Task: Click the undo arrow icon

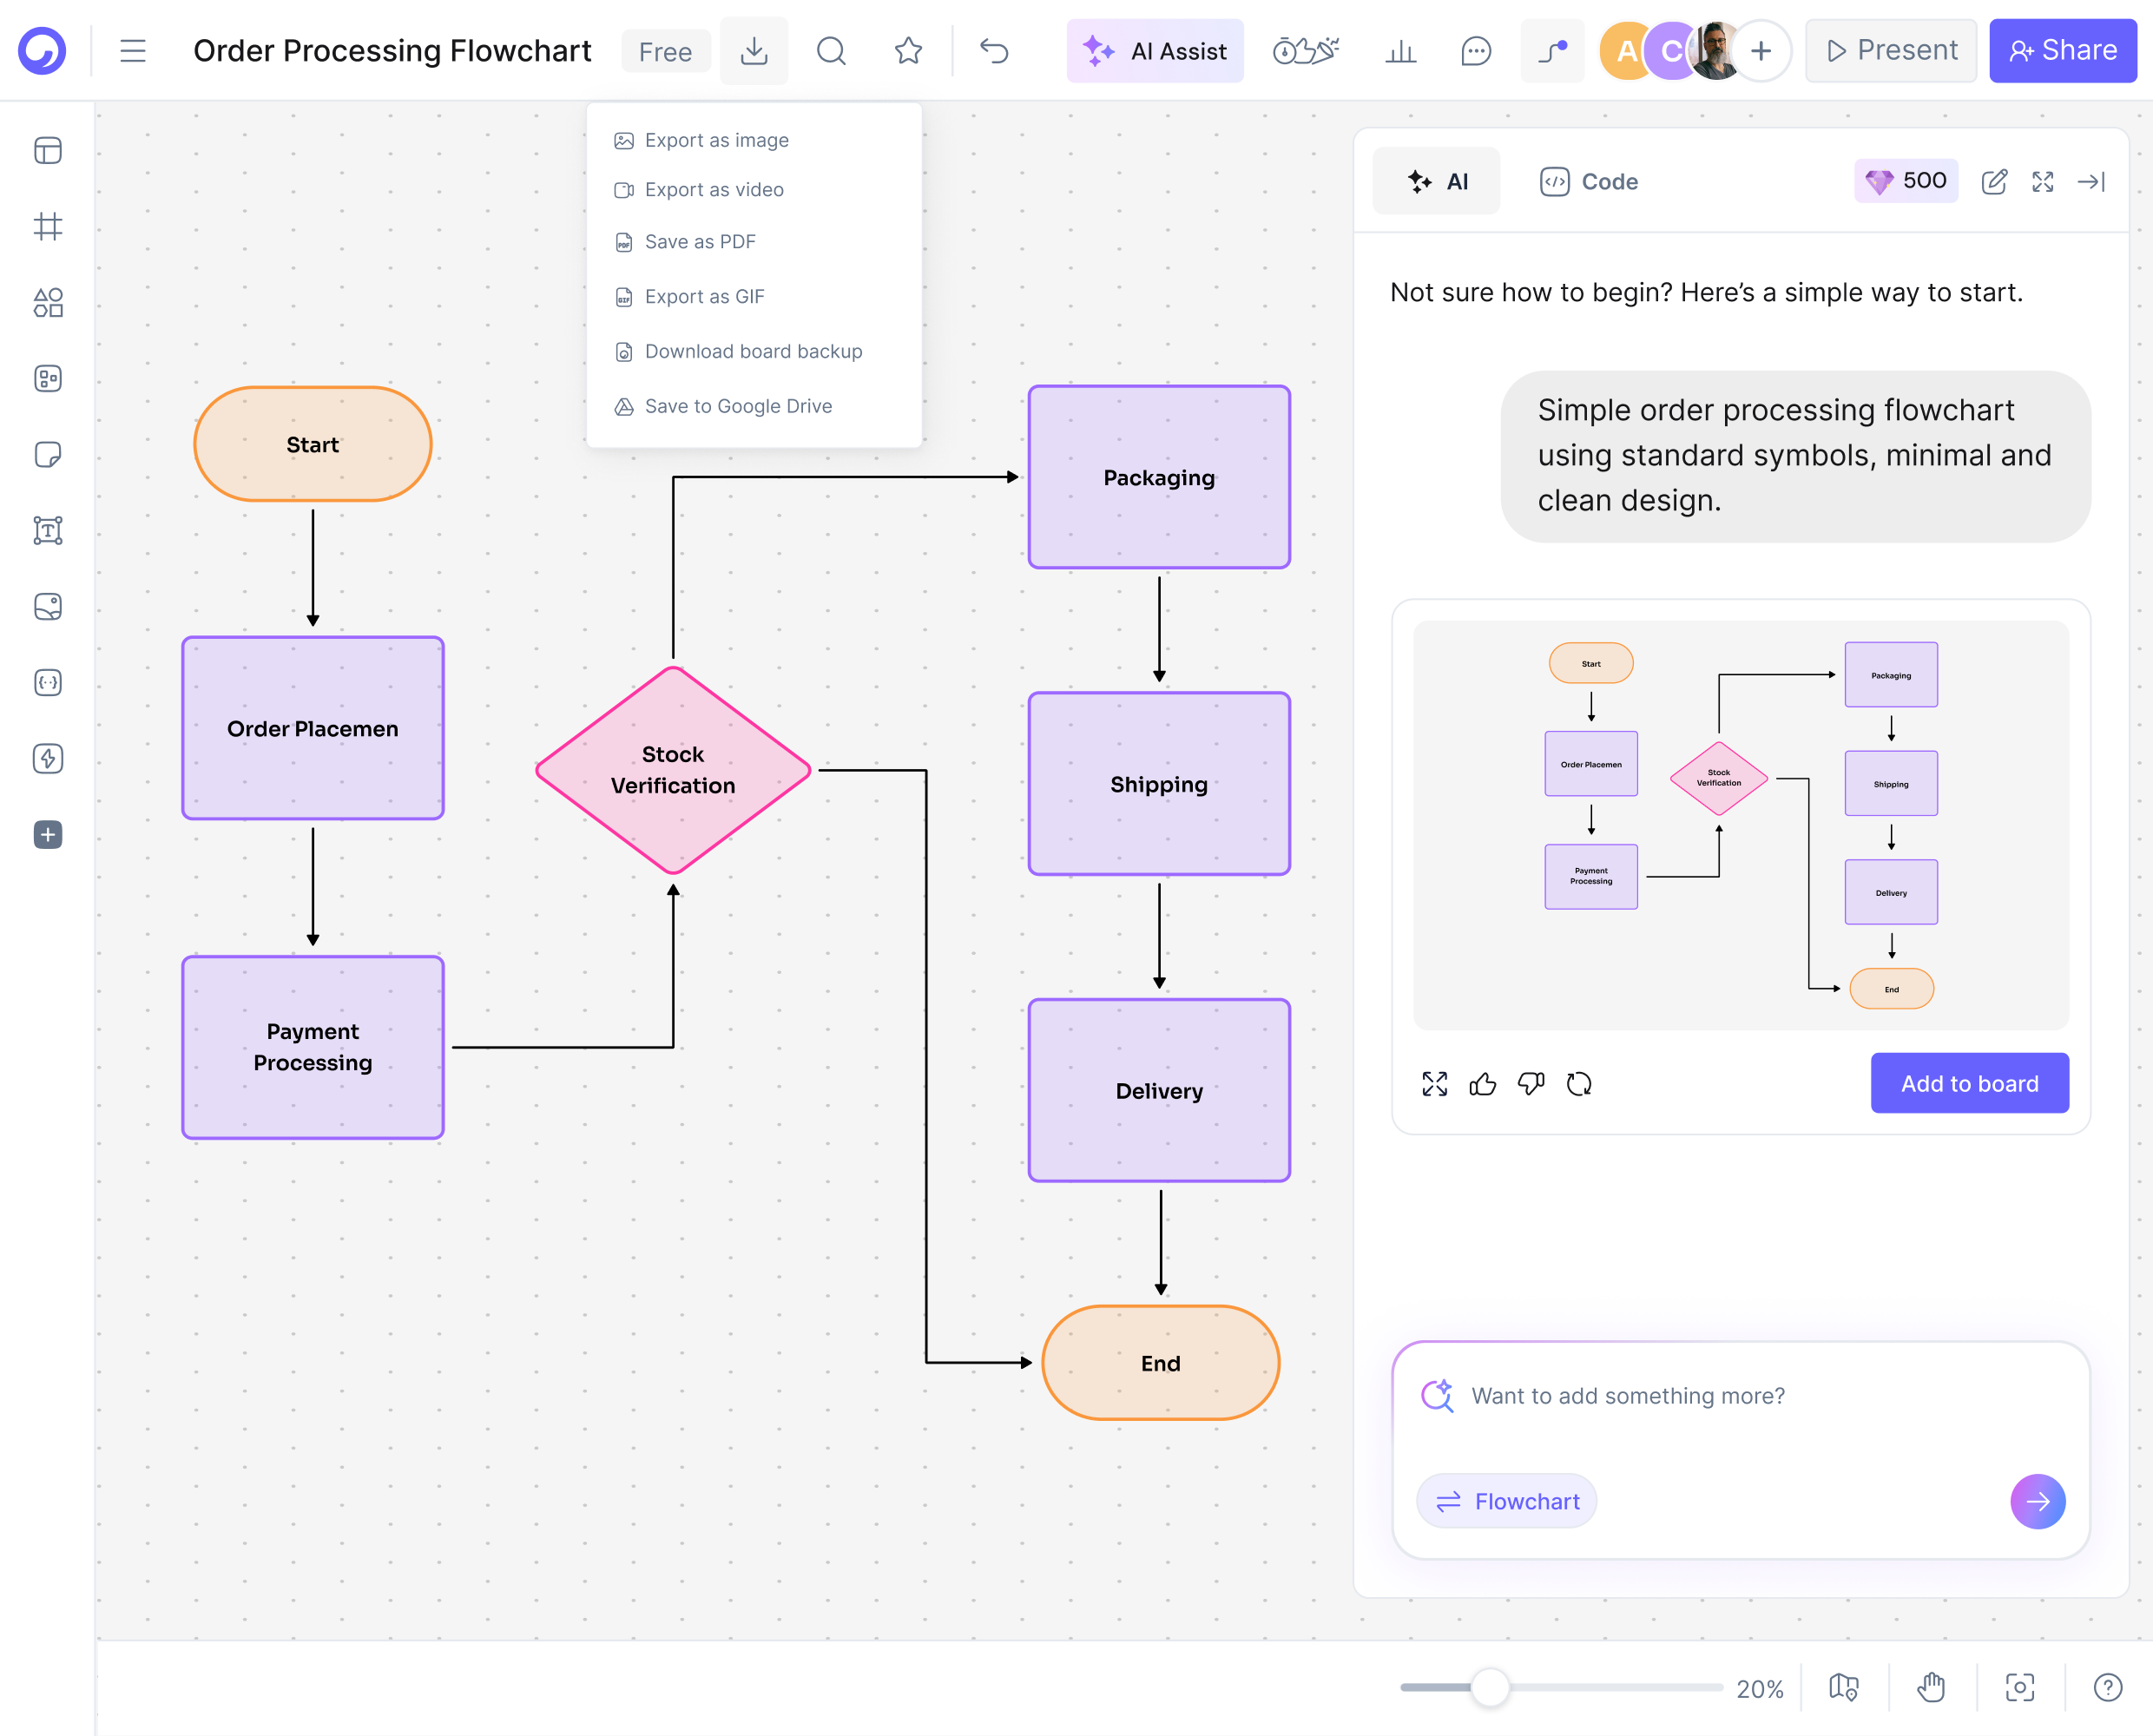Action: click(x=994, y=50)
